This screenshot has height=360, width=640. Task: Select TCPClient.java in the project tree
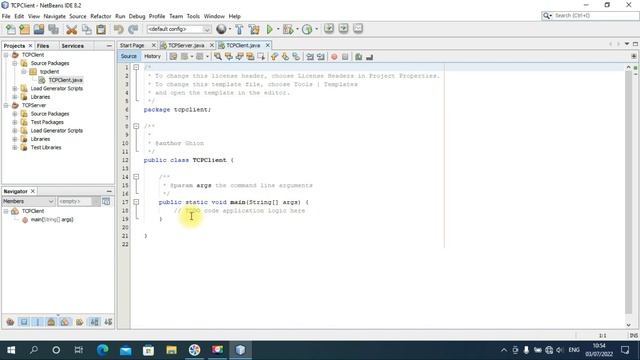65,80
